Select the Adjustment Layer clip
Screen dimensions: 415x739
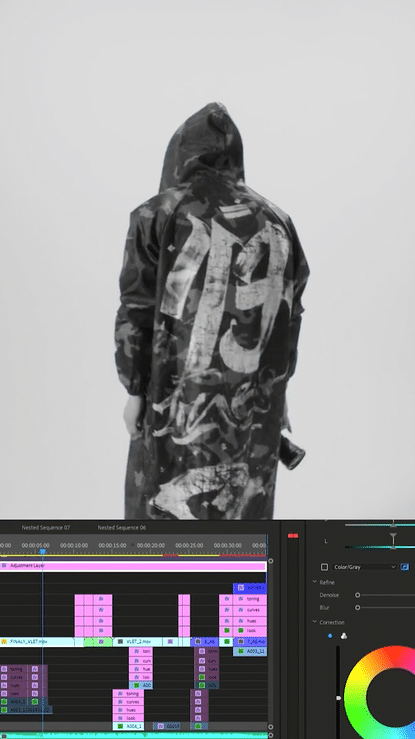tap(133, 566)
